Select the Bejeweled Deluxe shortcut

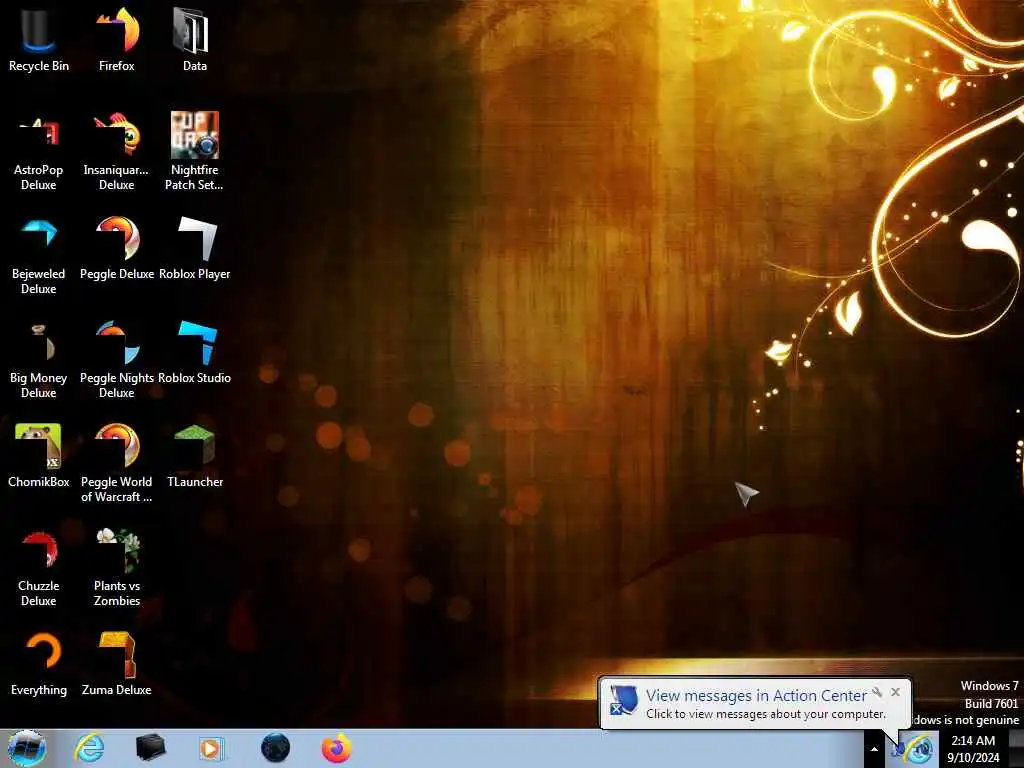(x=39, y=255)
